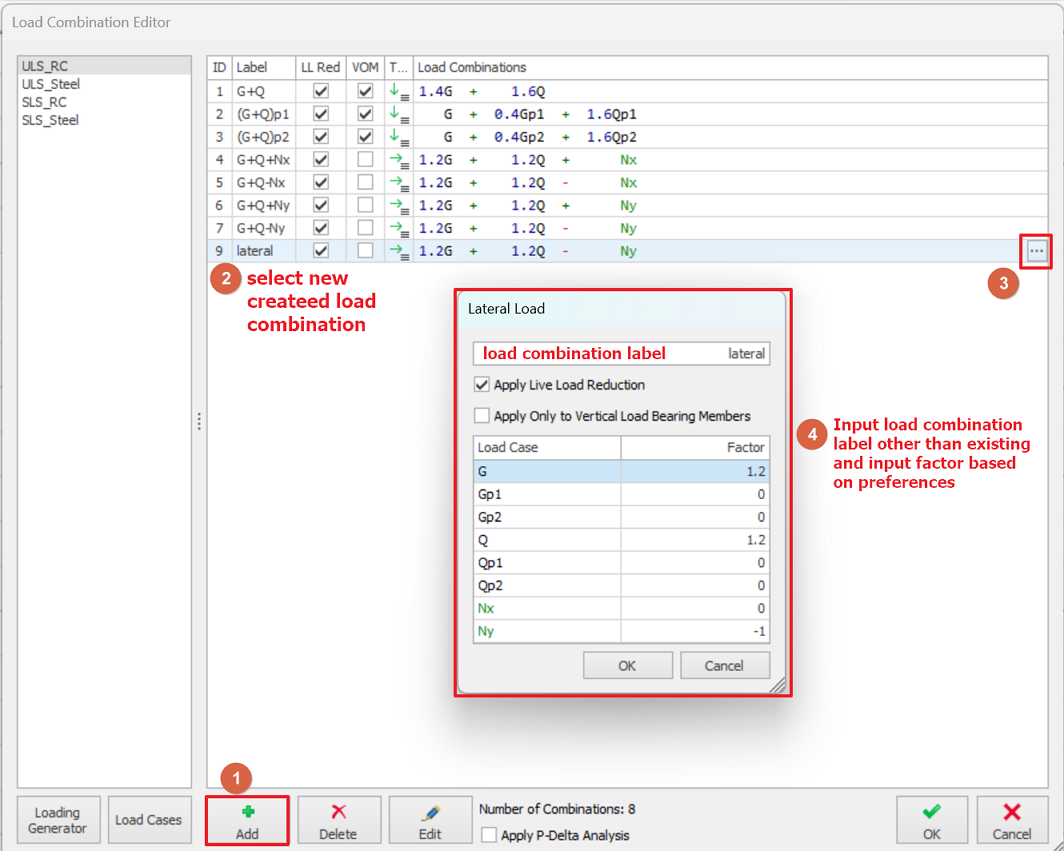Image resolution: width=1064 pixels, height=851 pixels.
Task: Click the pencil Edit button
Action: point(430,821)
